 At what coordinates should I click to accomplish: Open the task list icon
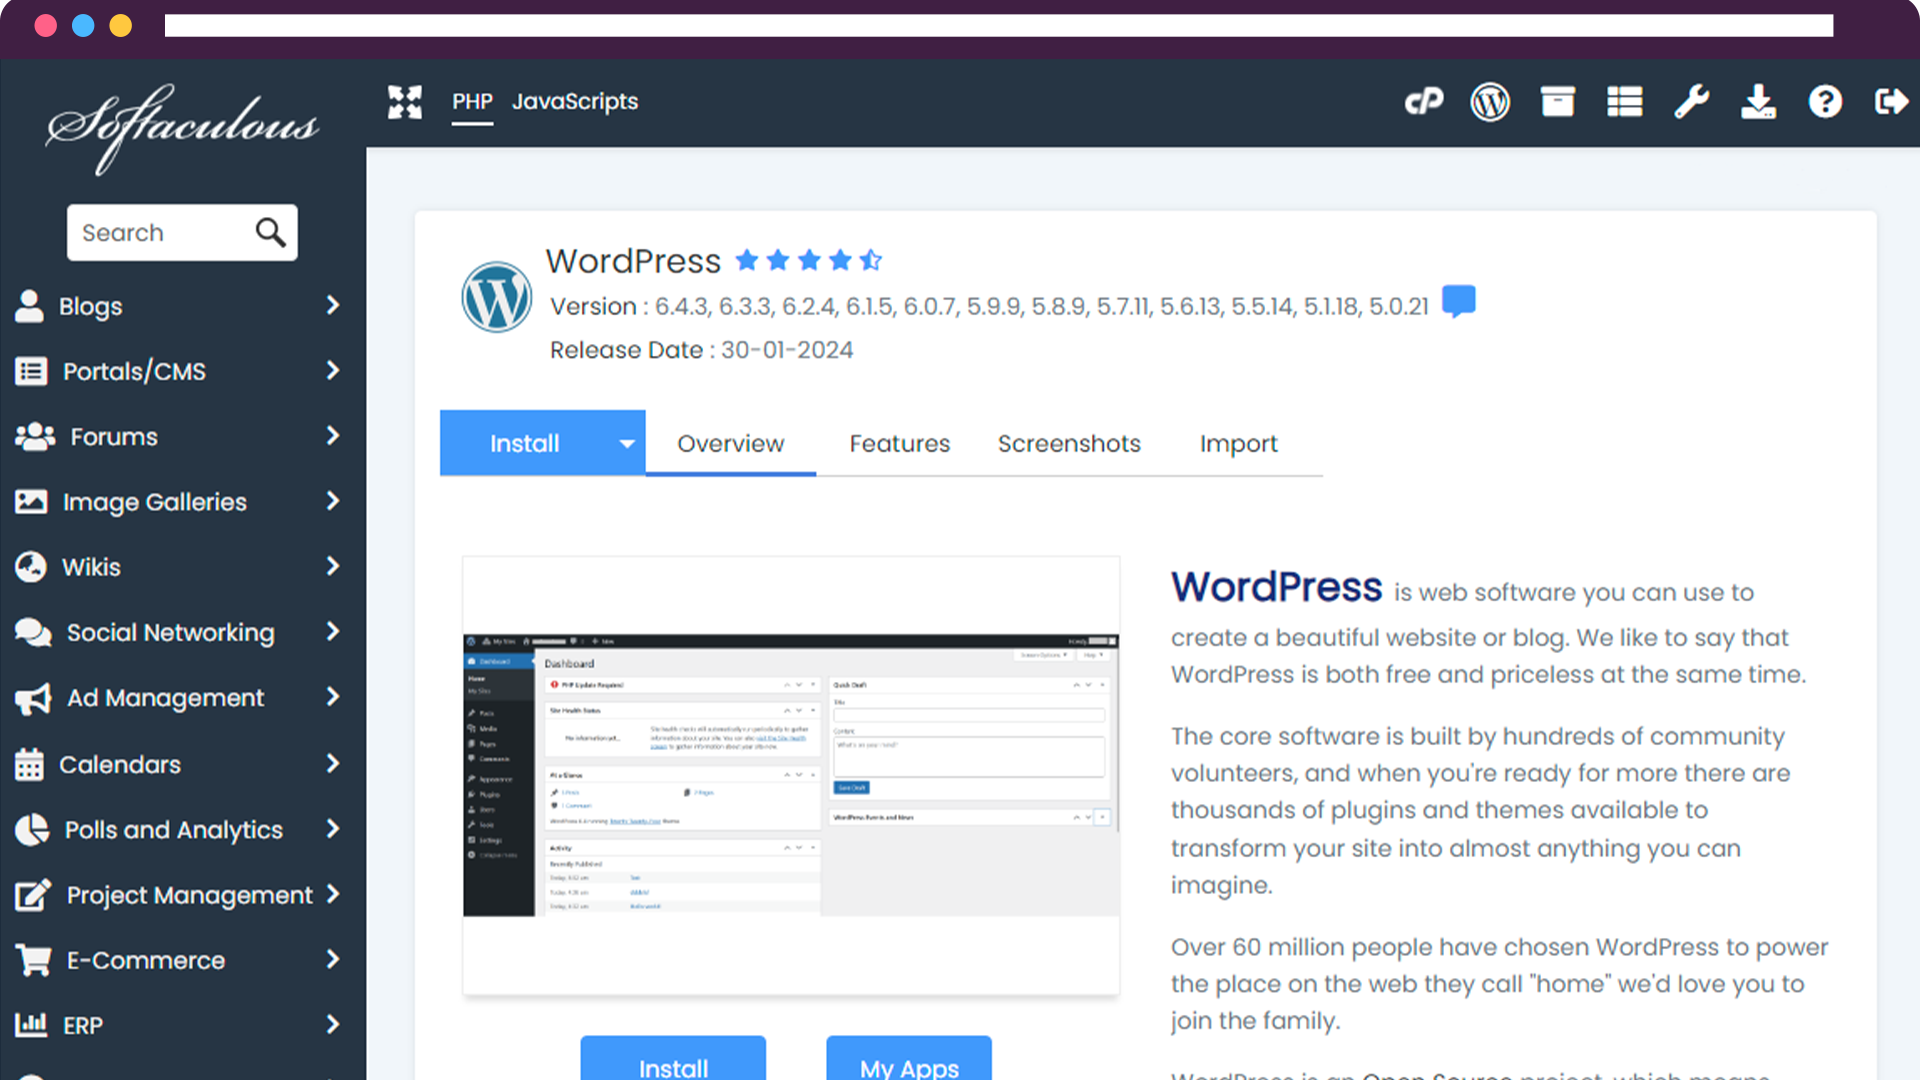[1624, 102]
